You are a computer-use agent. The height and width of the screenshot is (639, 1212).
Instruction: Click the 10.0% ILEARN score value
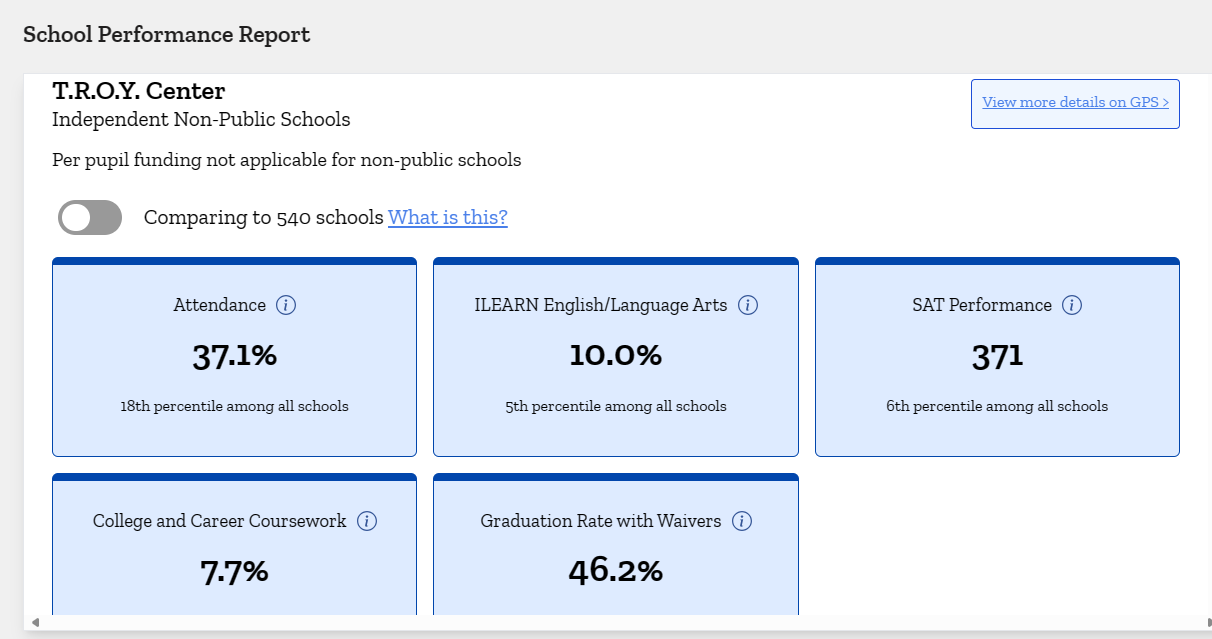(615, 355)
